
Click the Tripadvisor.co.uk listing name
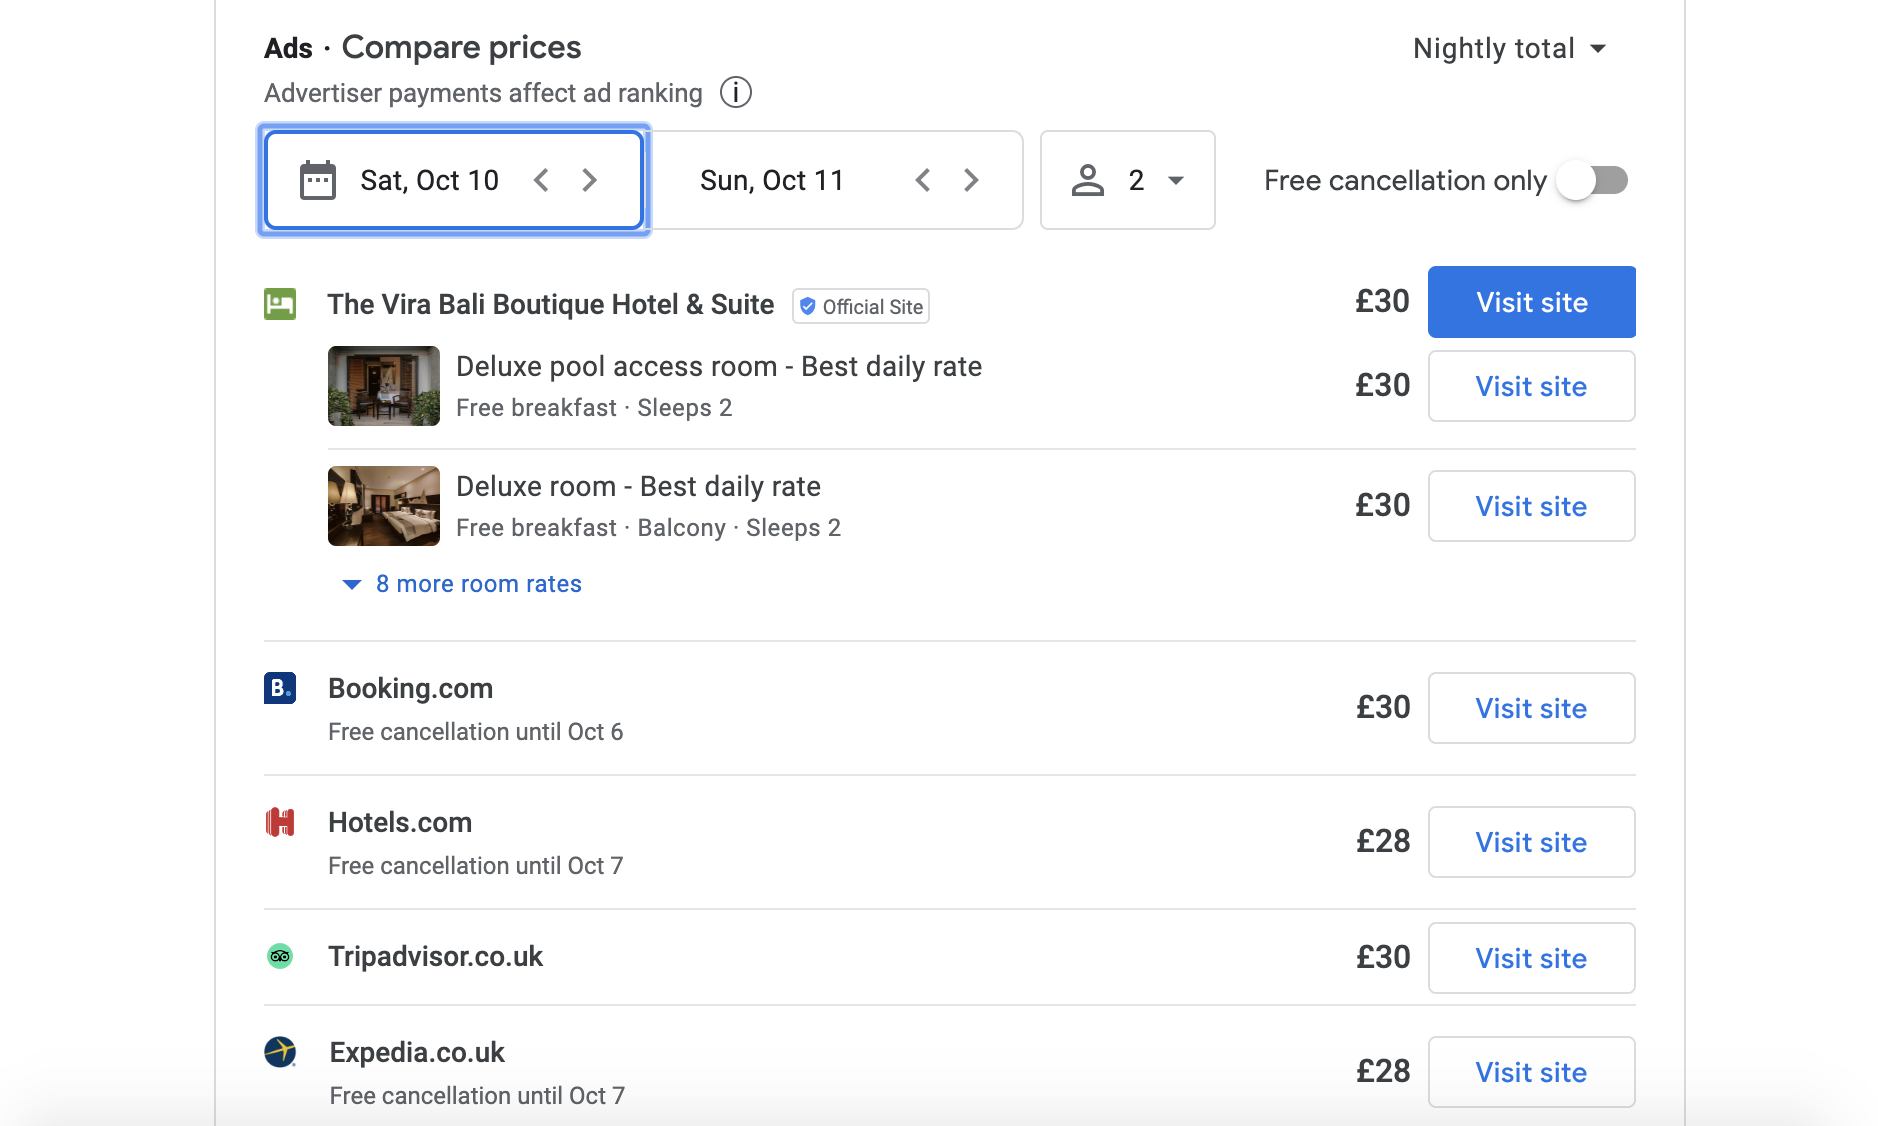point(436,956)
